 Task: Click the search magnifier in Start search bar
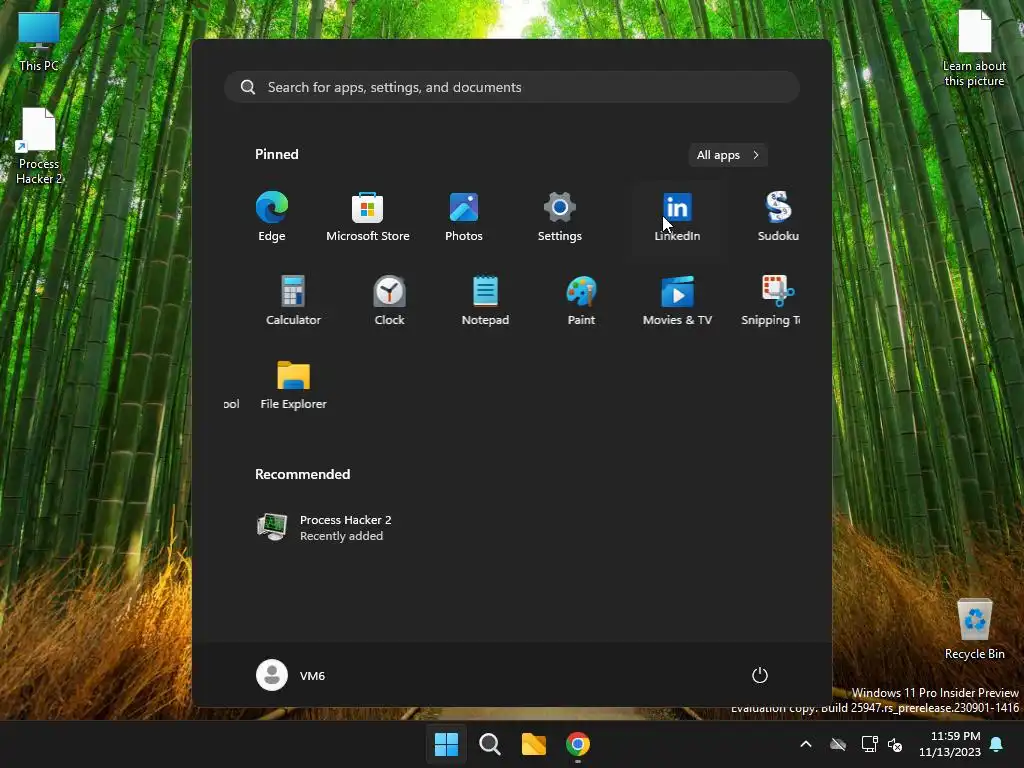pos(248,87)
